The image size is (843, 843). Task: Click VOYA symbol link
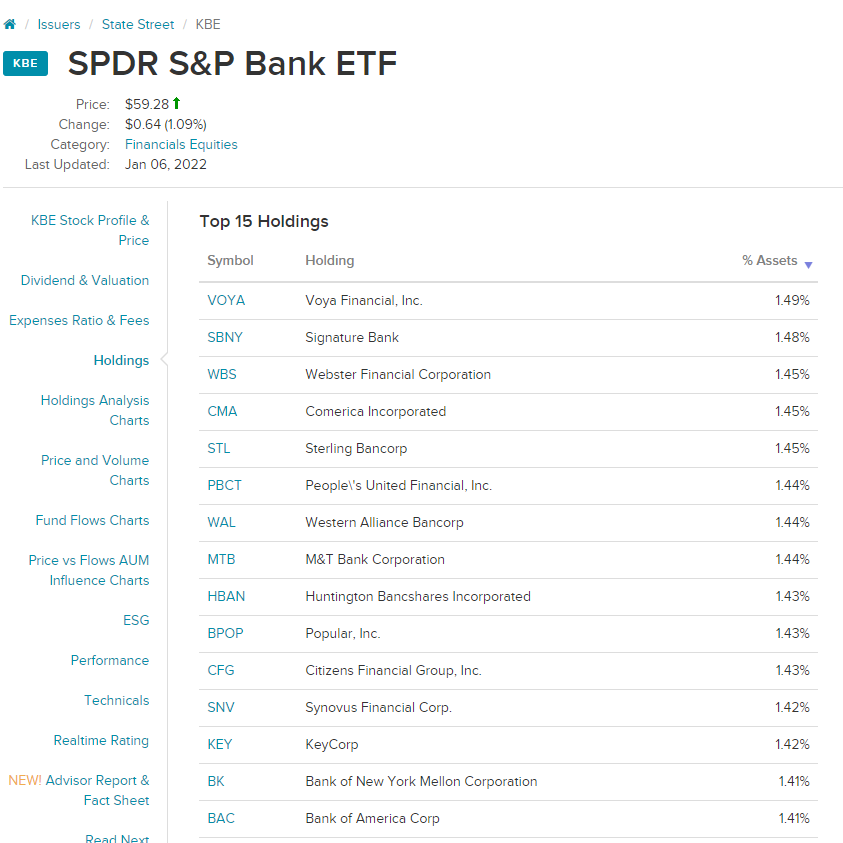click(x=226, y=300)
